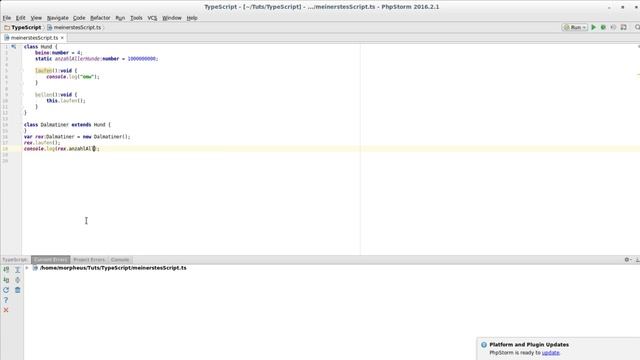Viewport: 640px width, 360px height.
Task: Click the search magnifier icon at top right
Action: coord(637,27)
